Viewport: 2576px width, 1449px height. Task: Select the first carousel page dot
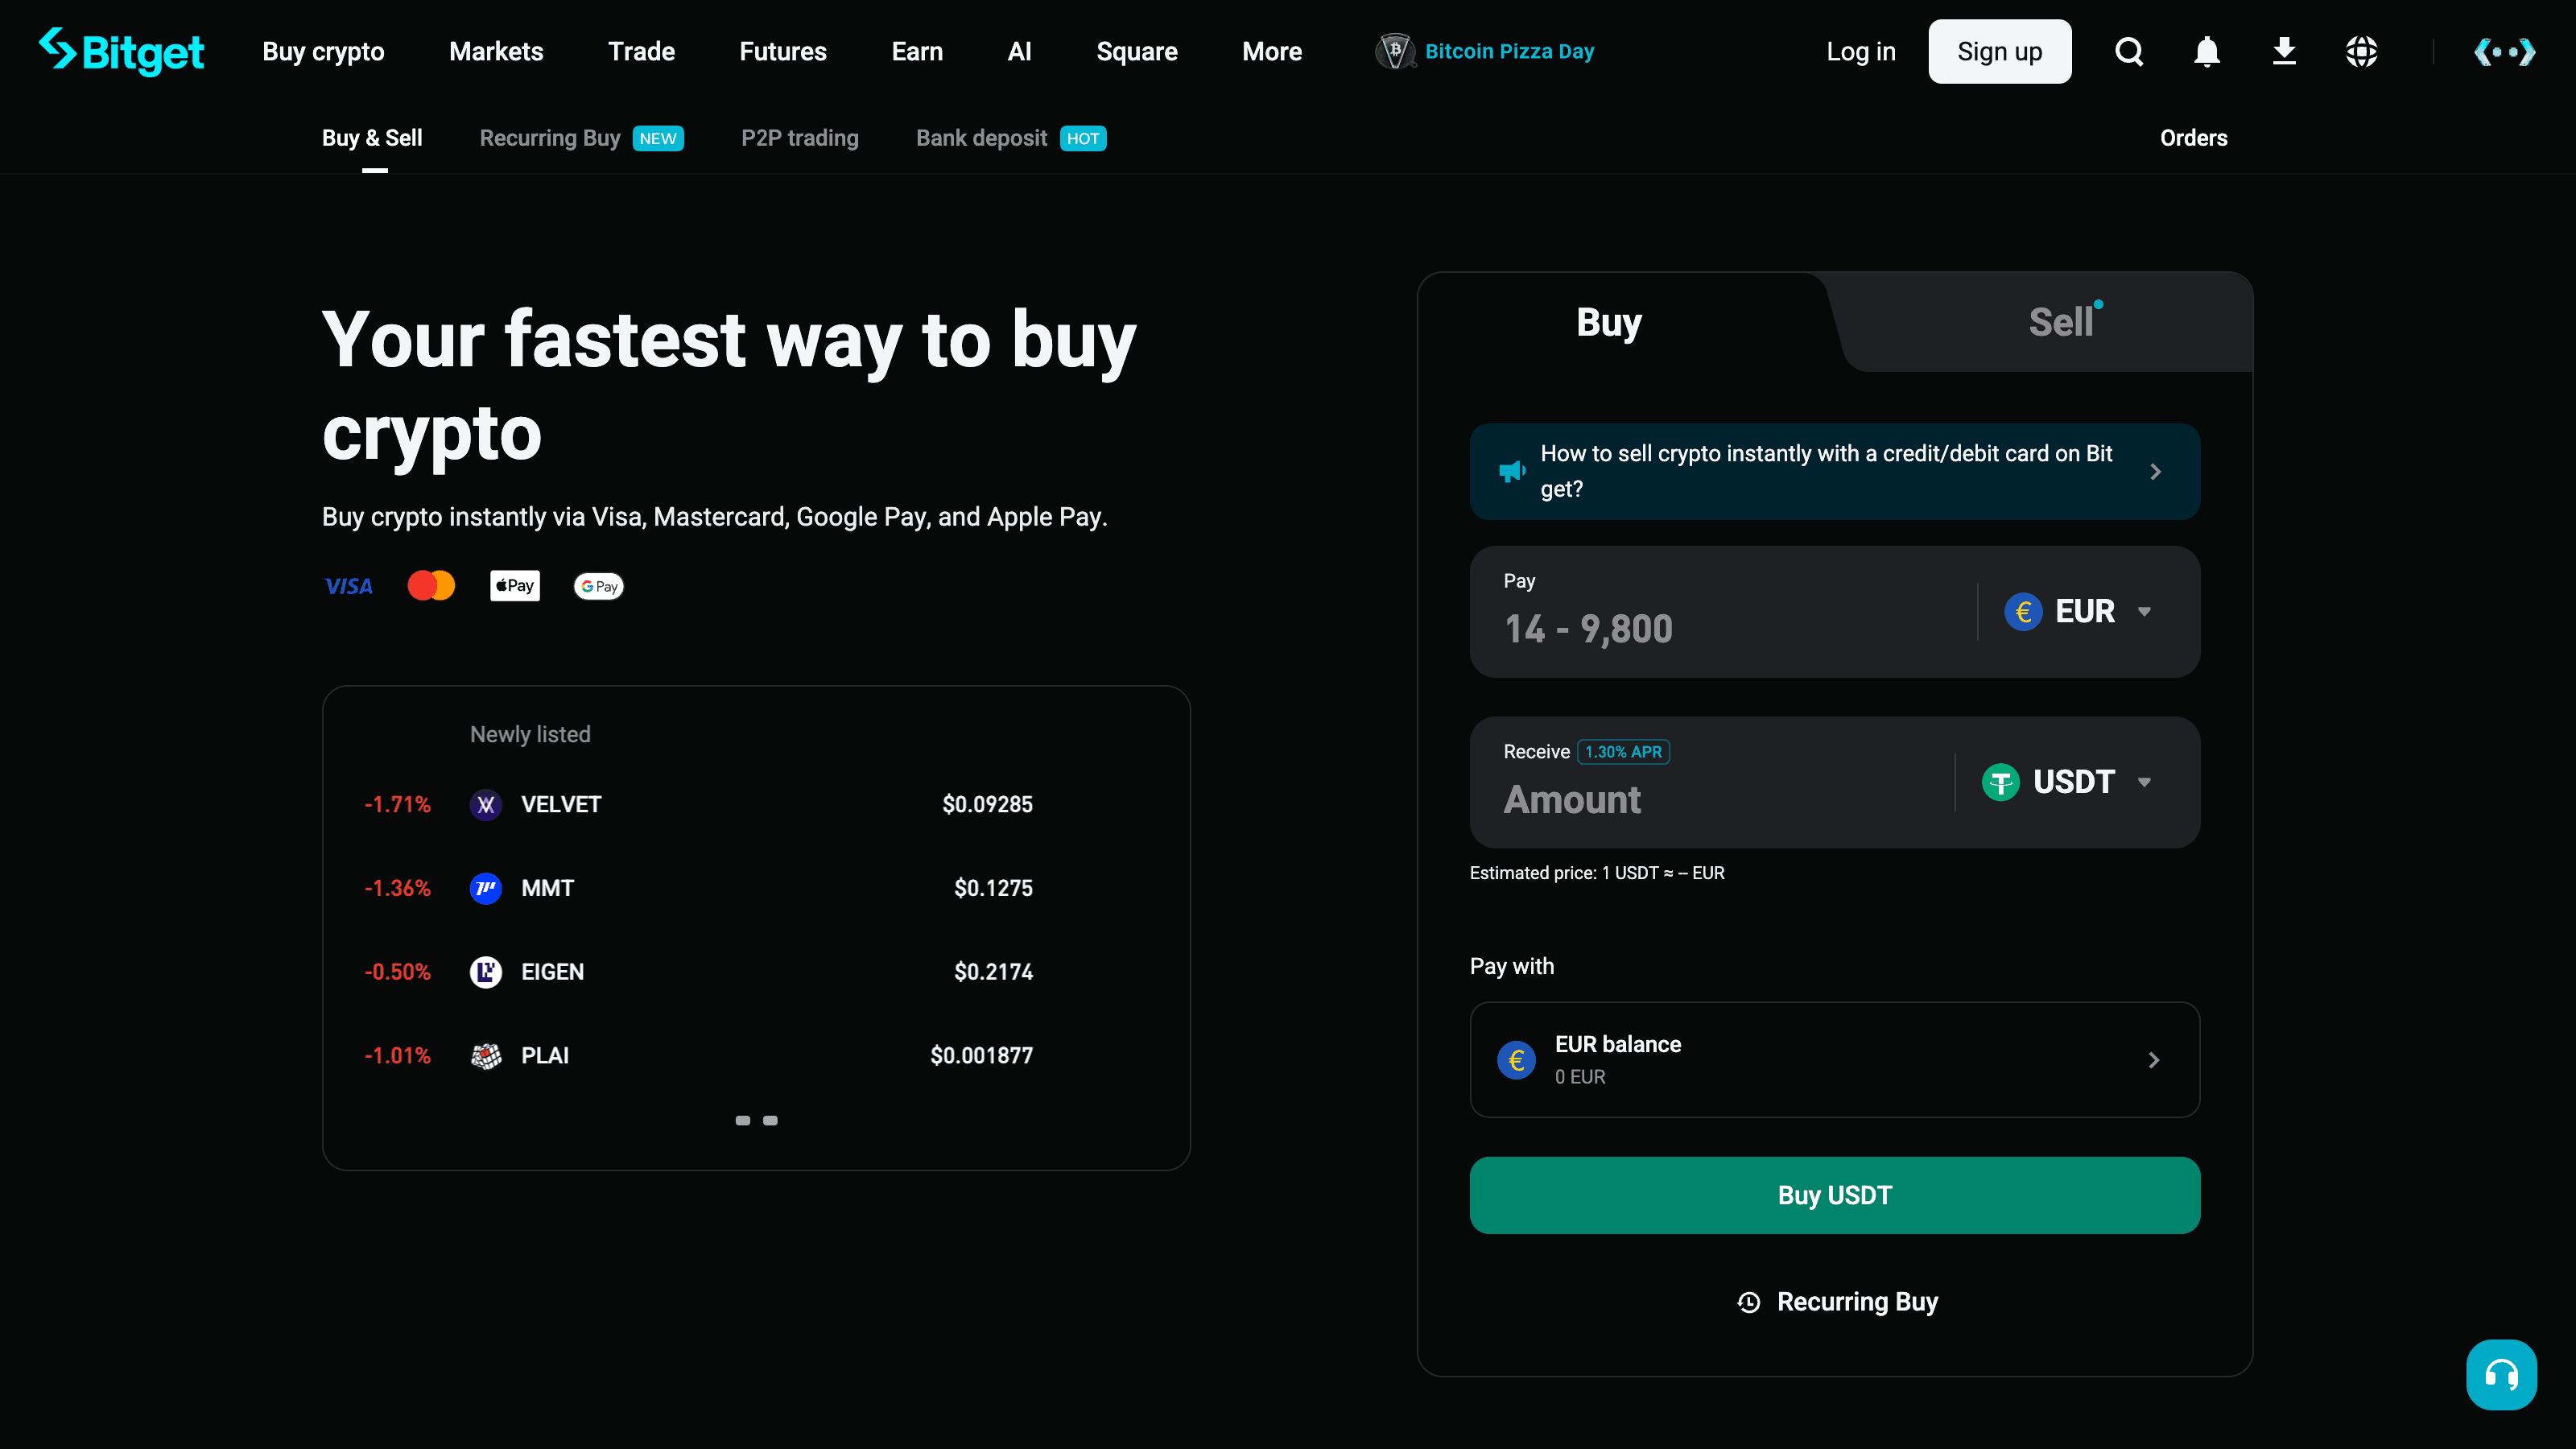pos(743,1121)
